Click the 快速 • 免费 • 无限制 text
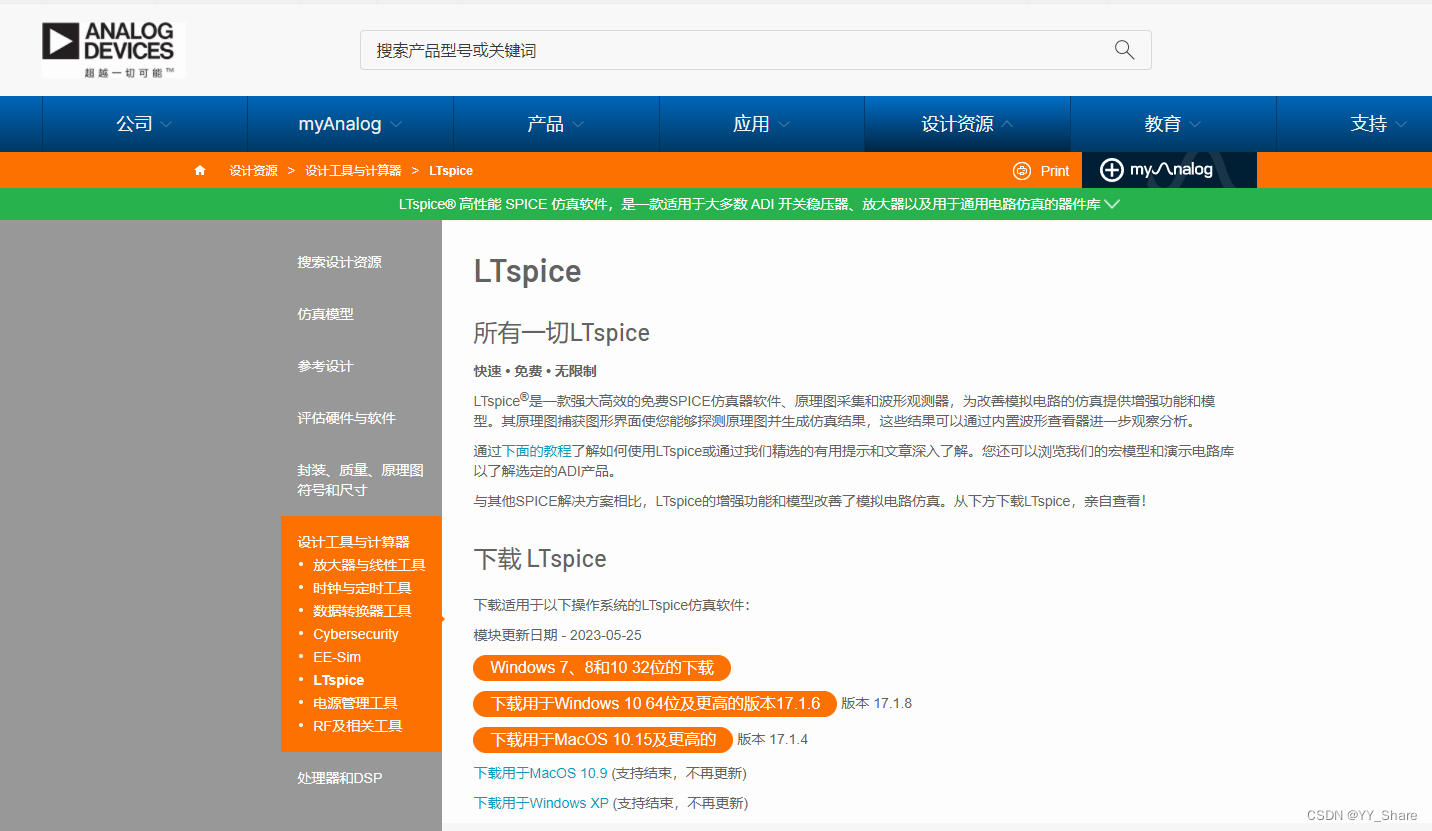 pyautogui.click(x=535, y=371)
